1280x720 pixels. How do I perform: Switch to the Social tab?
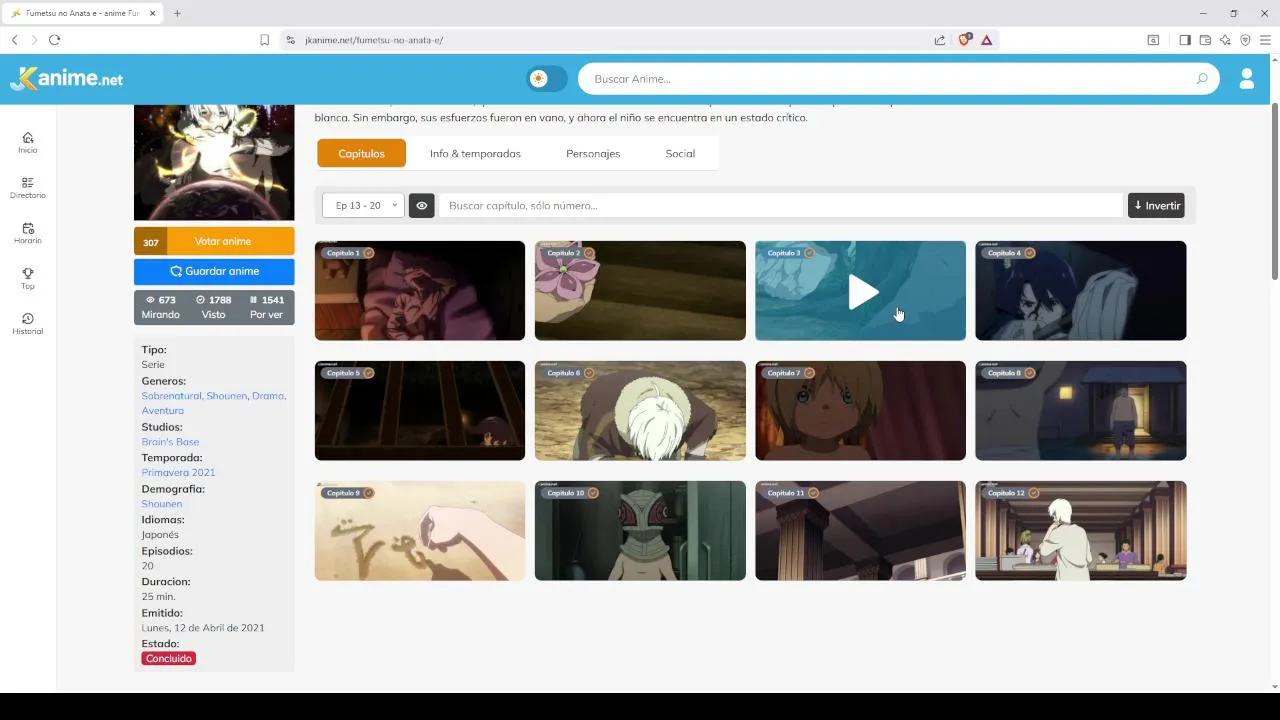coord(680,153)
